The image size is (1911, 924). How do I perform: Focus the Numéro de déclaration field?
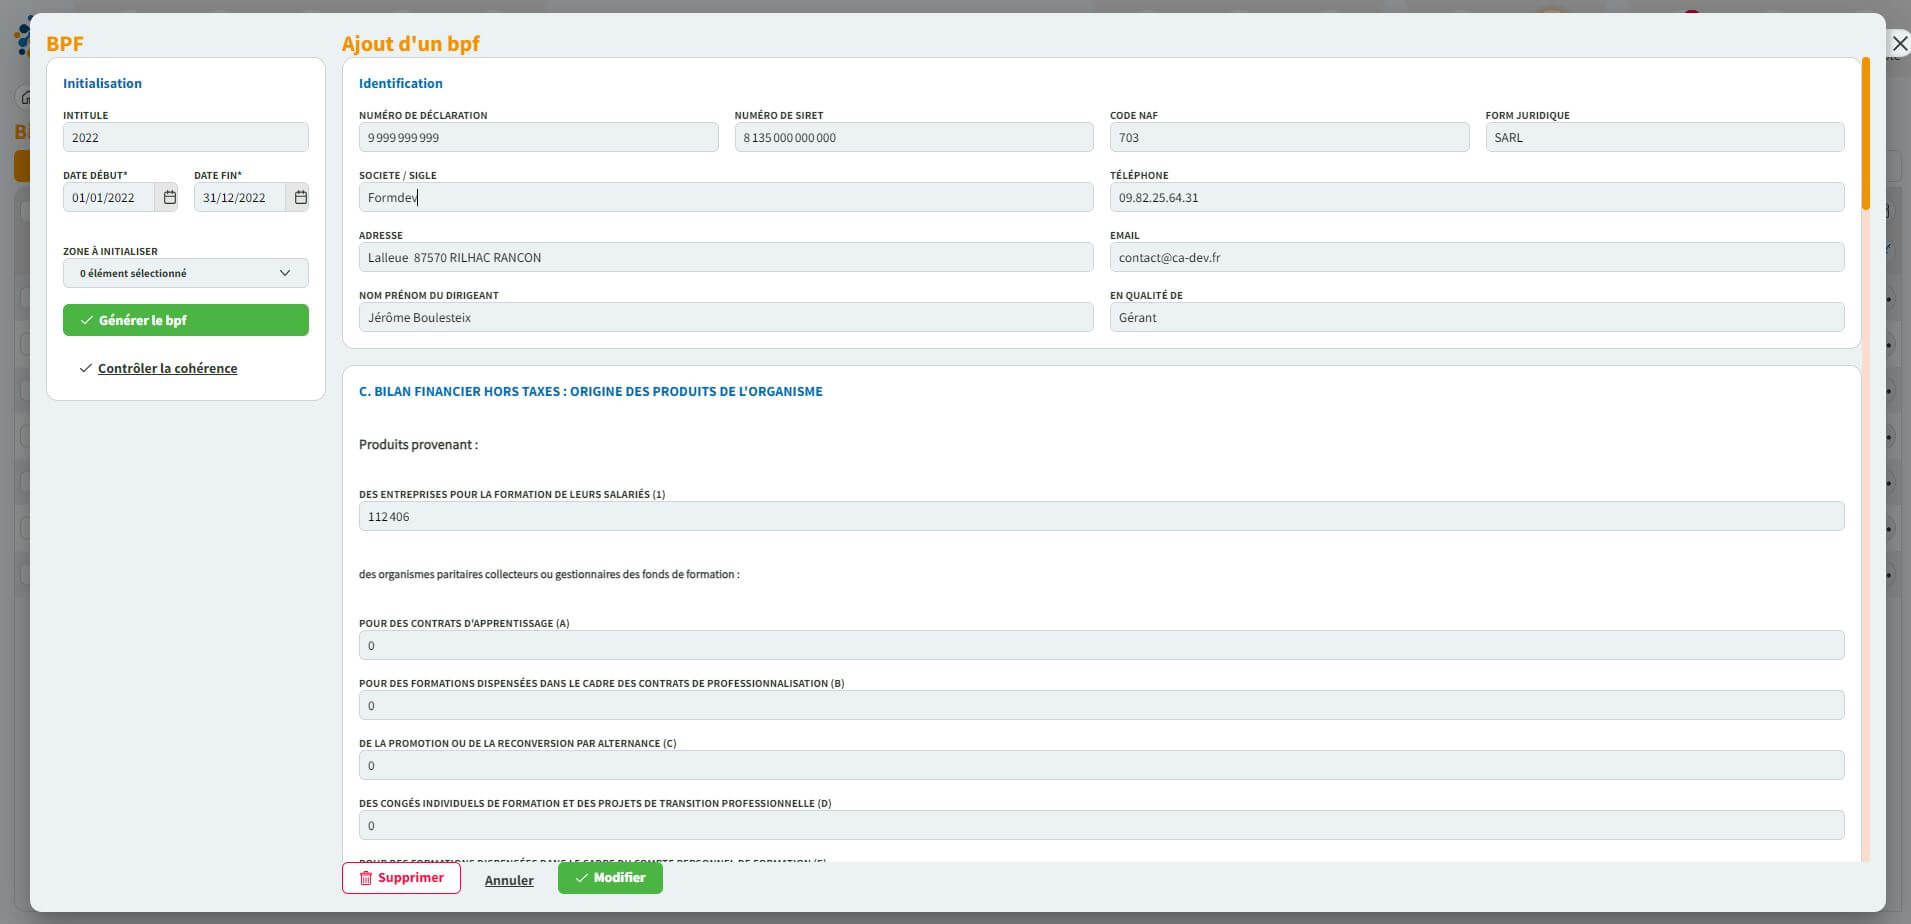pyautogui.click(x=538, y=138)
